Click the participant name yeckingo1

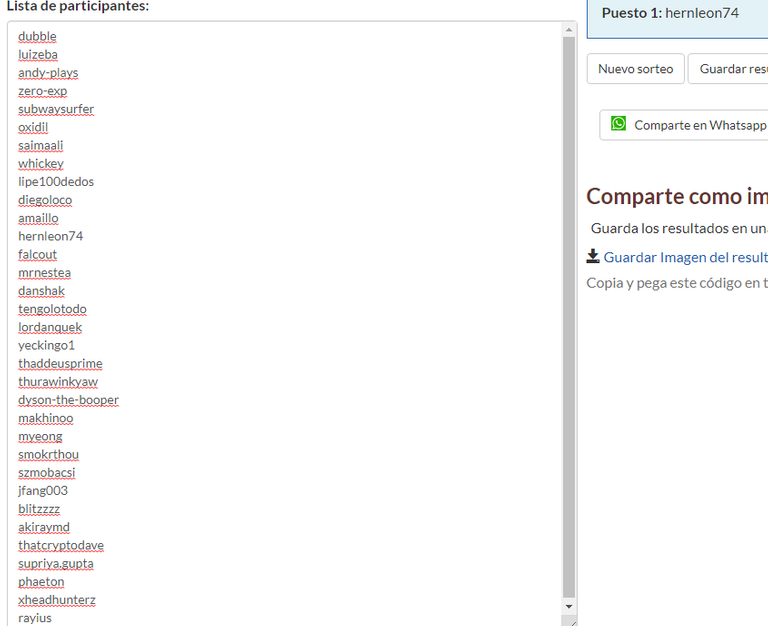(x=47, y=345)
